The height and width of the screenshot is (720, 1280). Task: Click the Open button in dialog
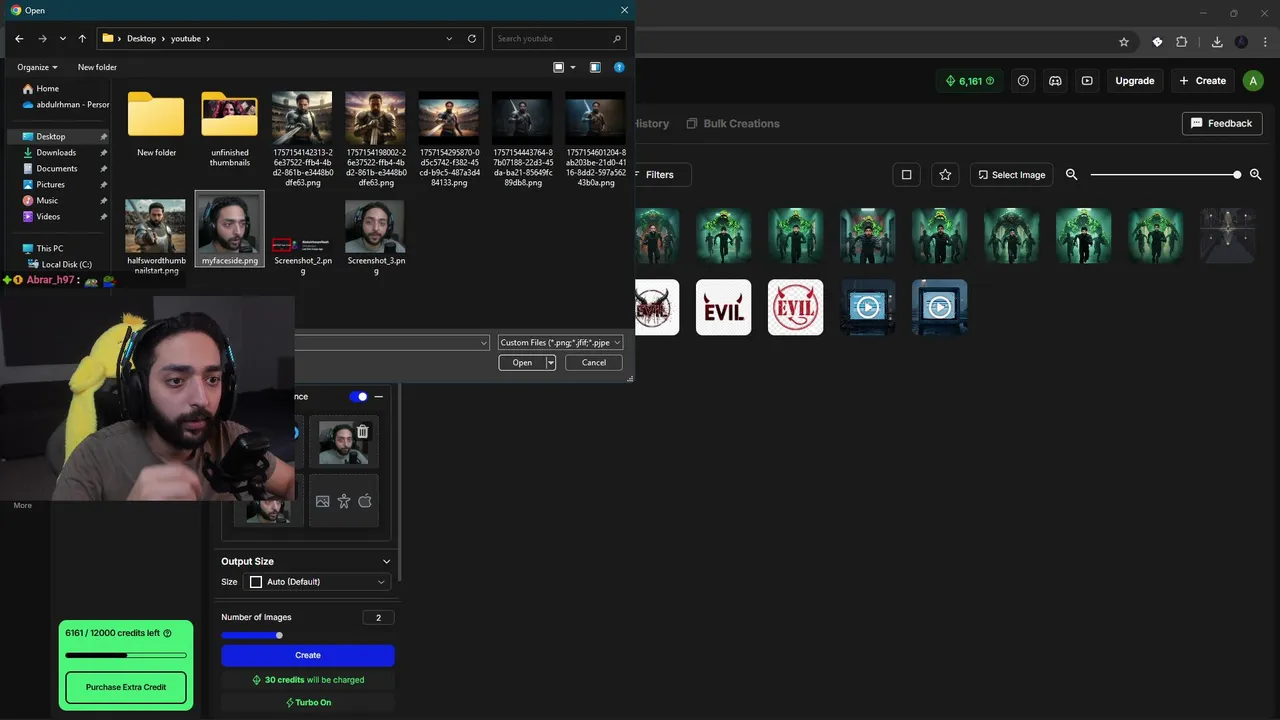tap(522, 363)
